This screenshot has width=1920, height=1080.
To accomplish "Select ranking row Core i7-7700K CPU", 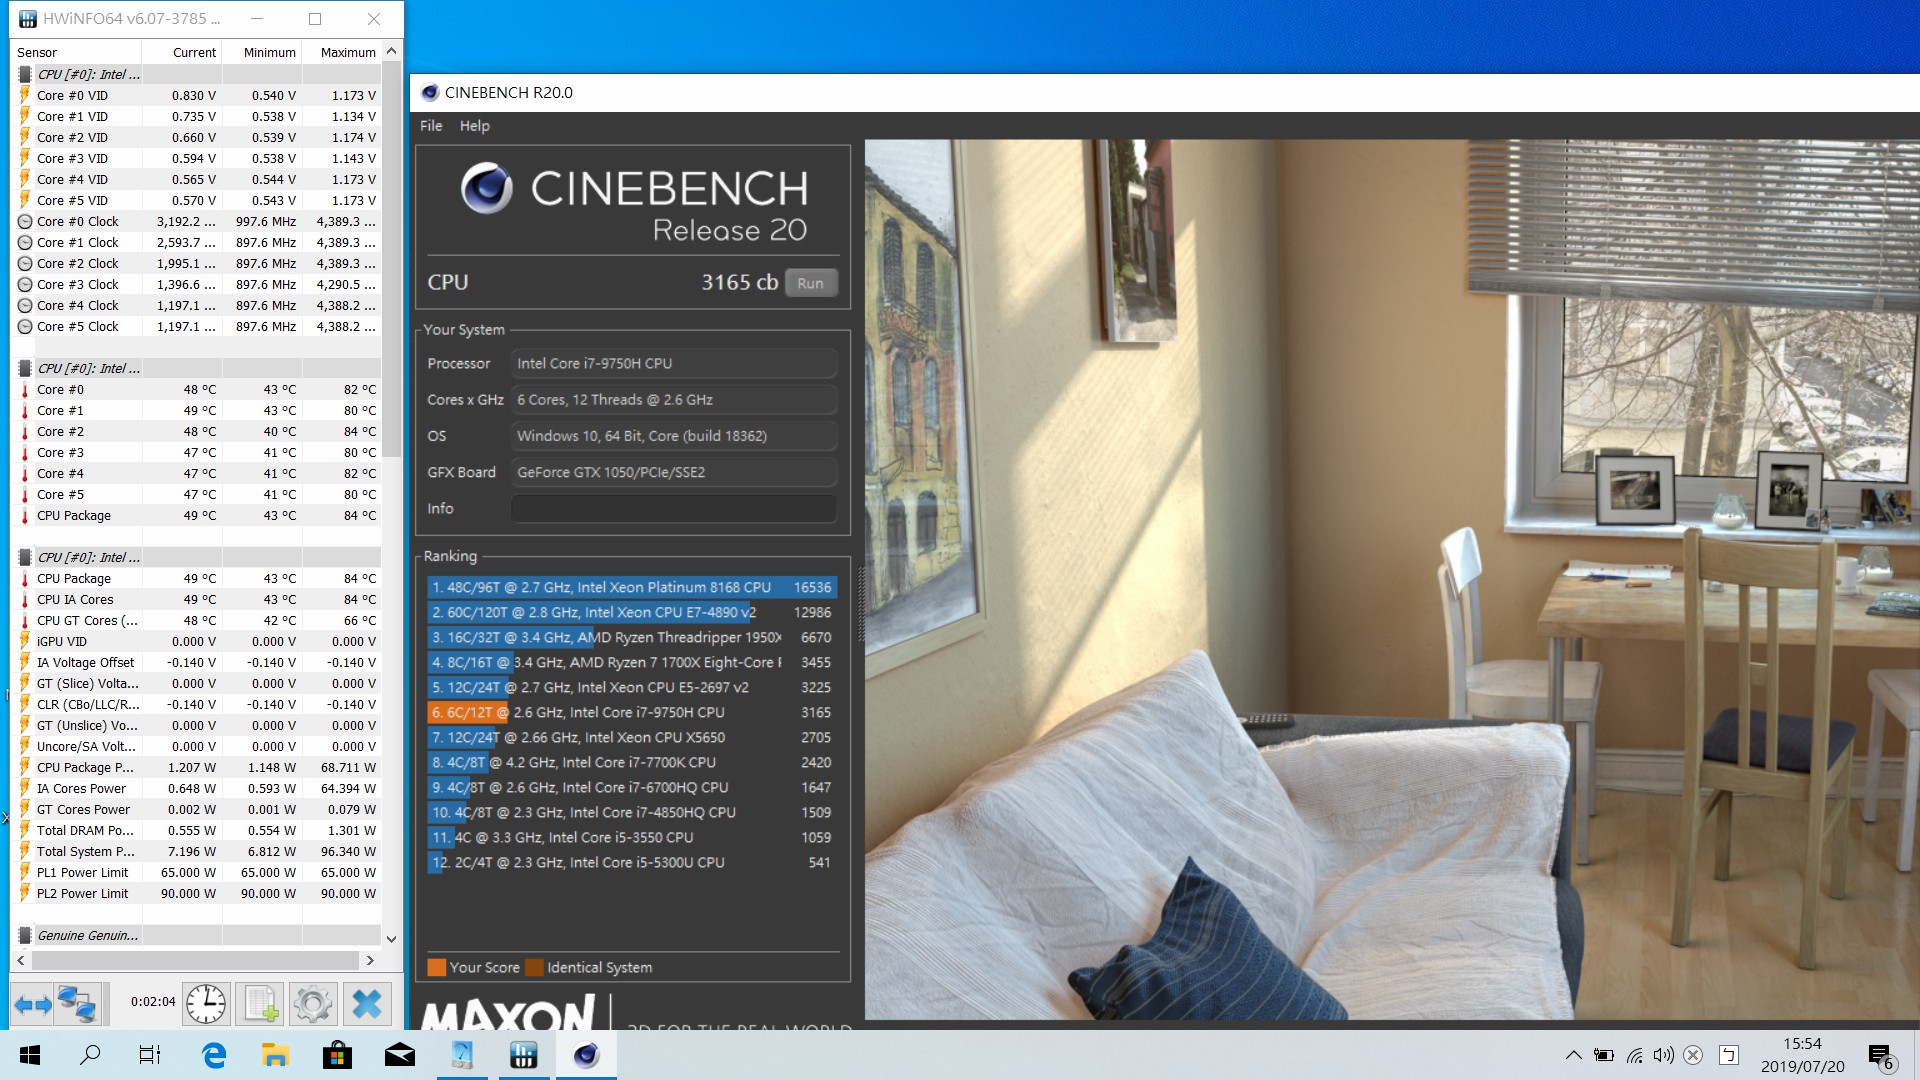I will 631,763.
